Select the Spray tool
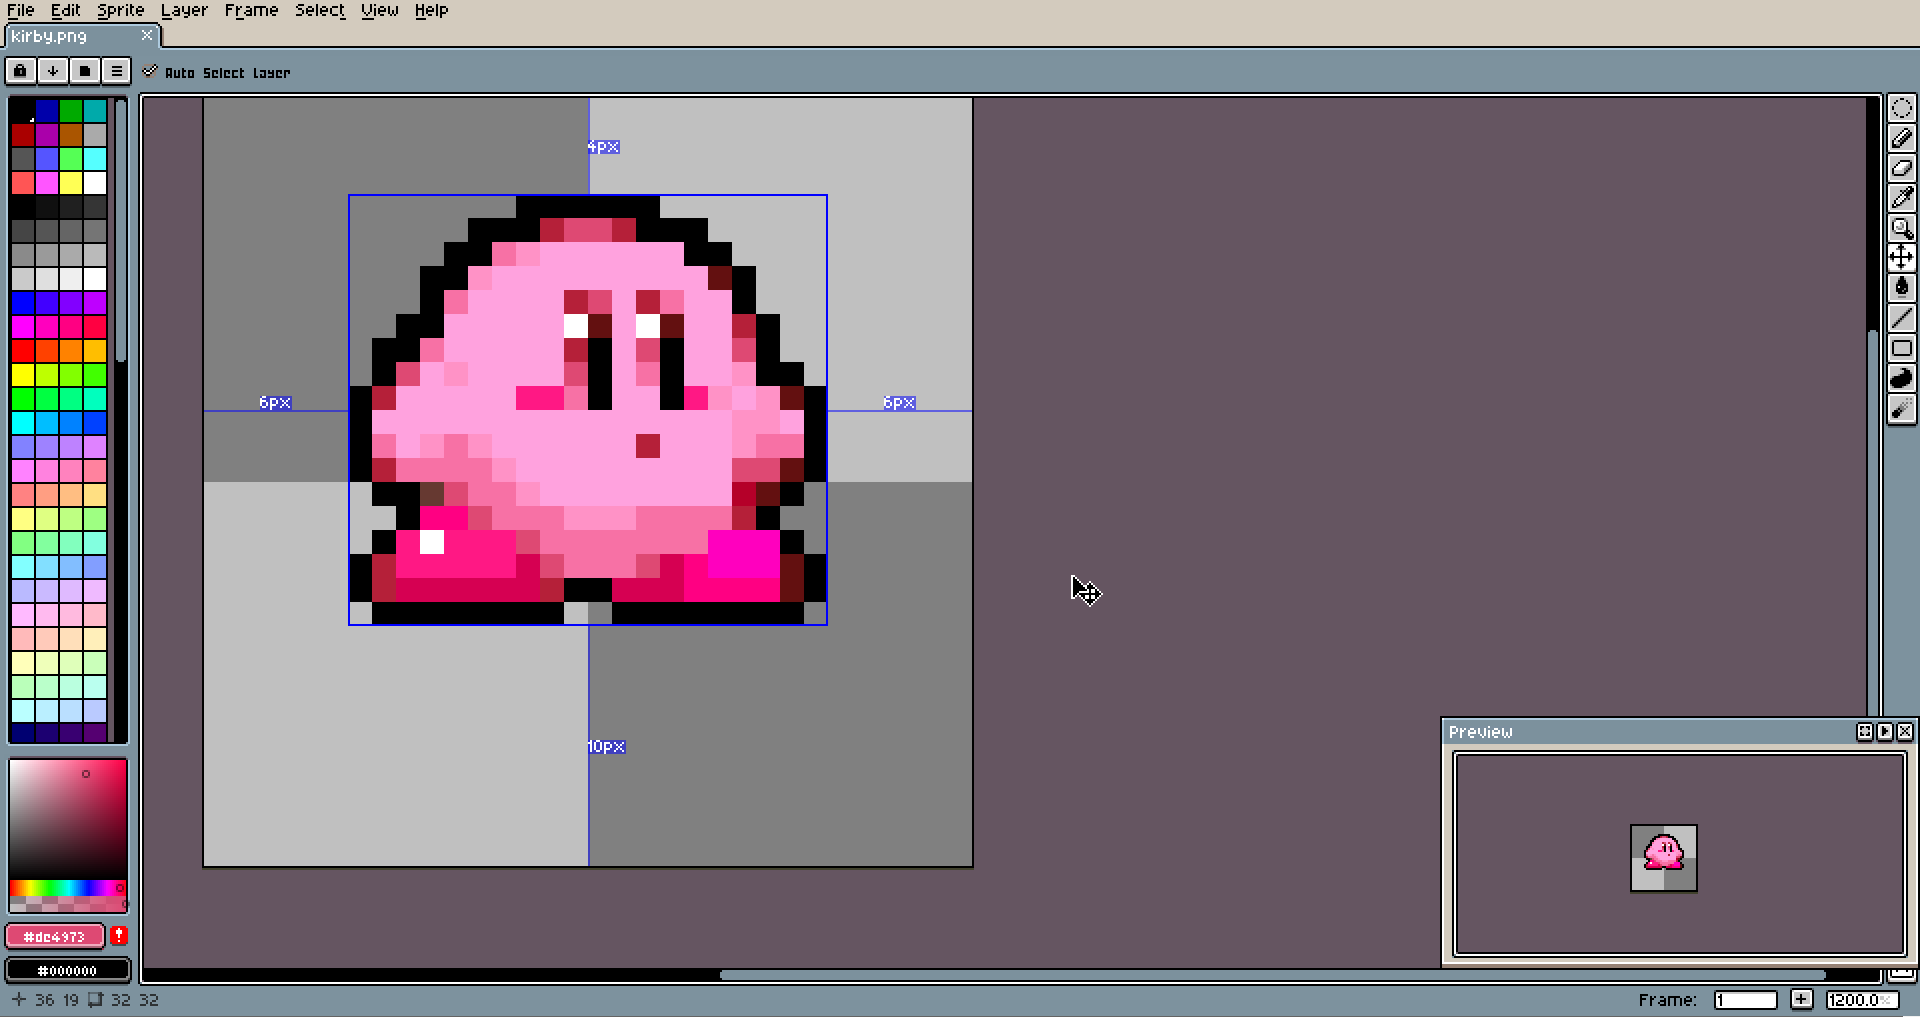 [1901, 408]
